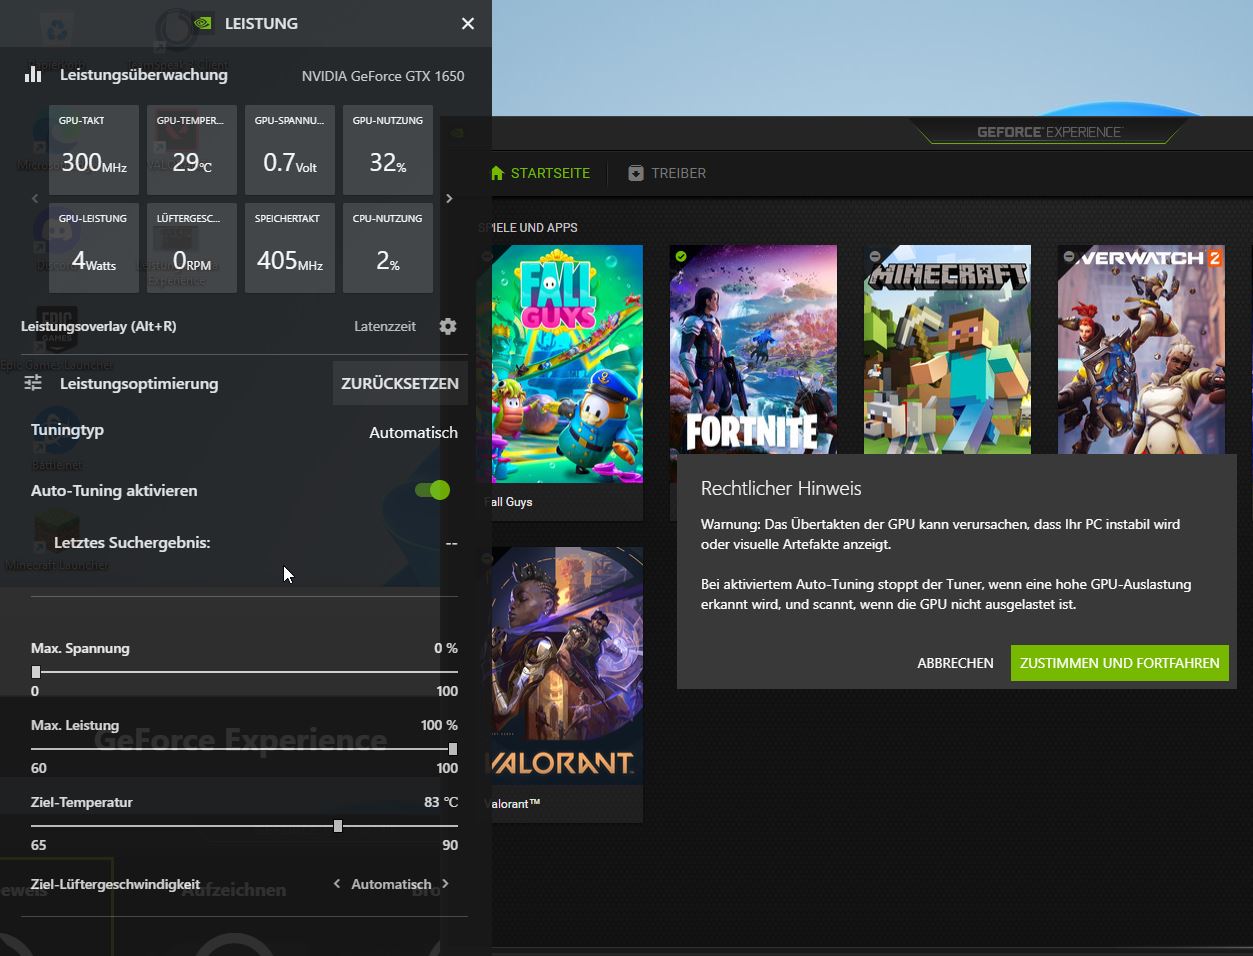Switch to the TREIBER tab
1253x956 pixels.
[667, 173]
